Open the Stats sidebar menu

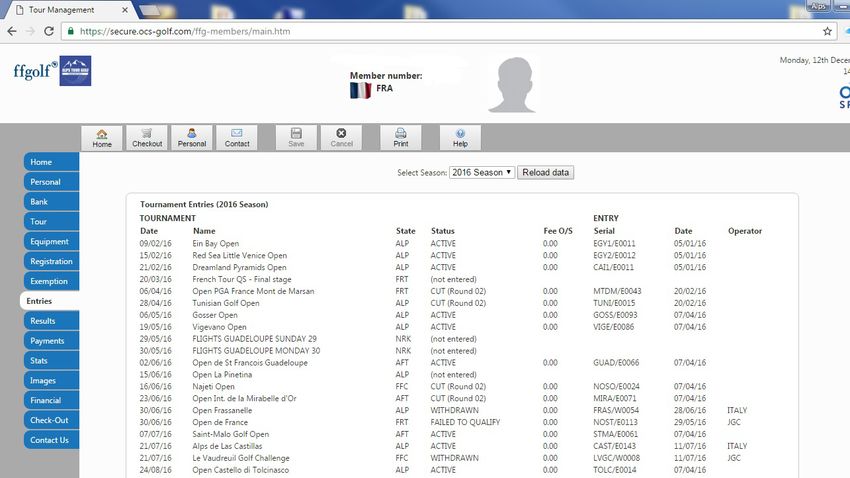(51, 360)
